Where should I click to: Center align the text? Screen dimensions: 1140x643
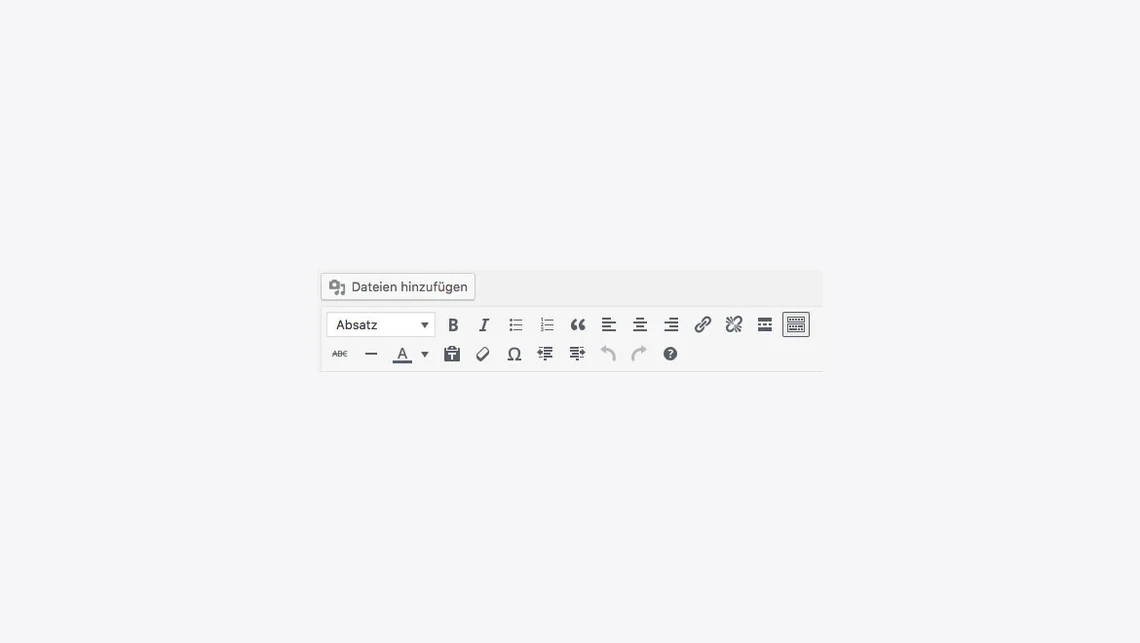coord(640,325)
